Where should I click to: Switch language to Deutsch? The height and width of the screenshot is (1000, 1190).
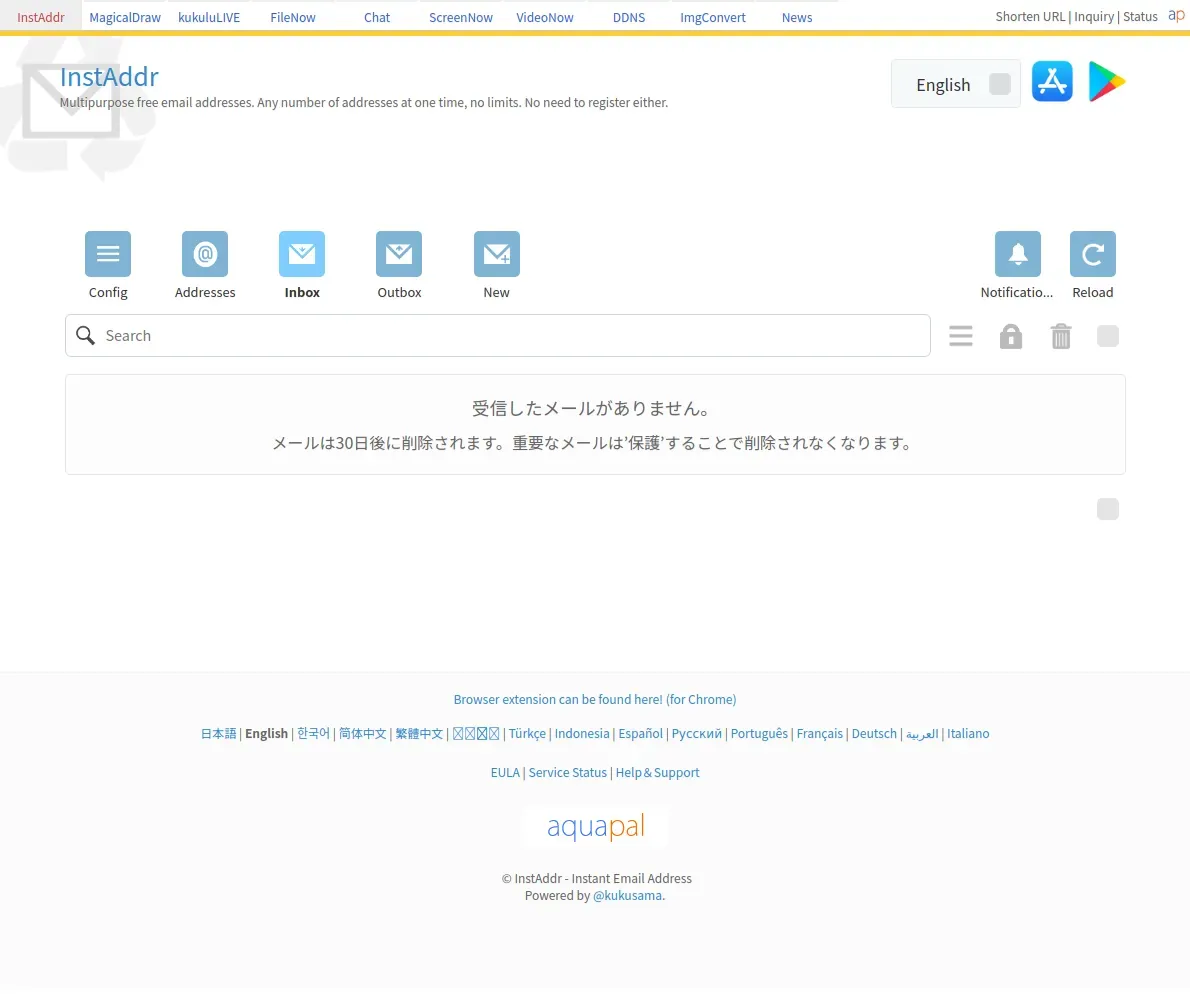point(874,734)
